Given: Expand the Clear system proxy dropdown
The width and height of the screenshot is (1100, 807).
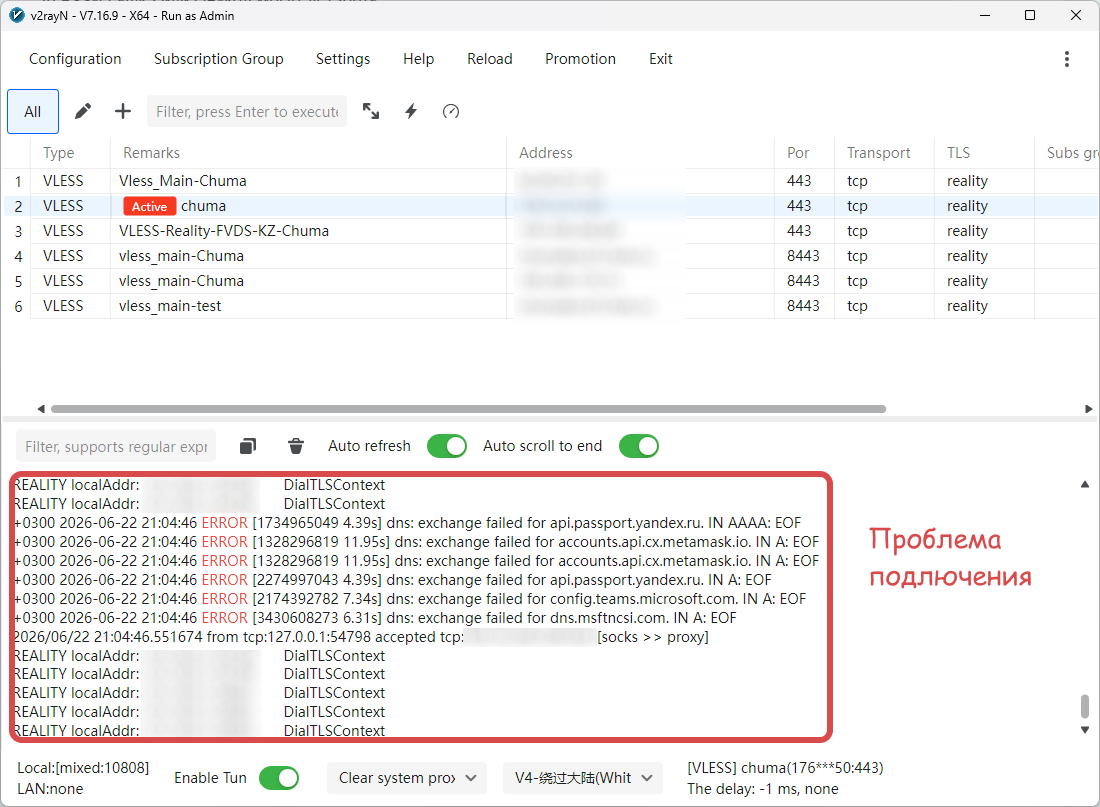Looking at the screenshot, I should pyautogui.click(x=407, y=778).
